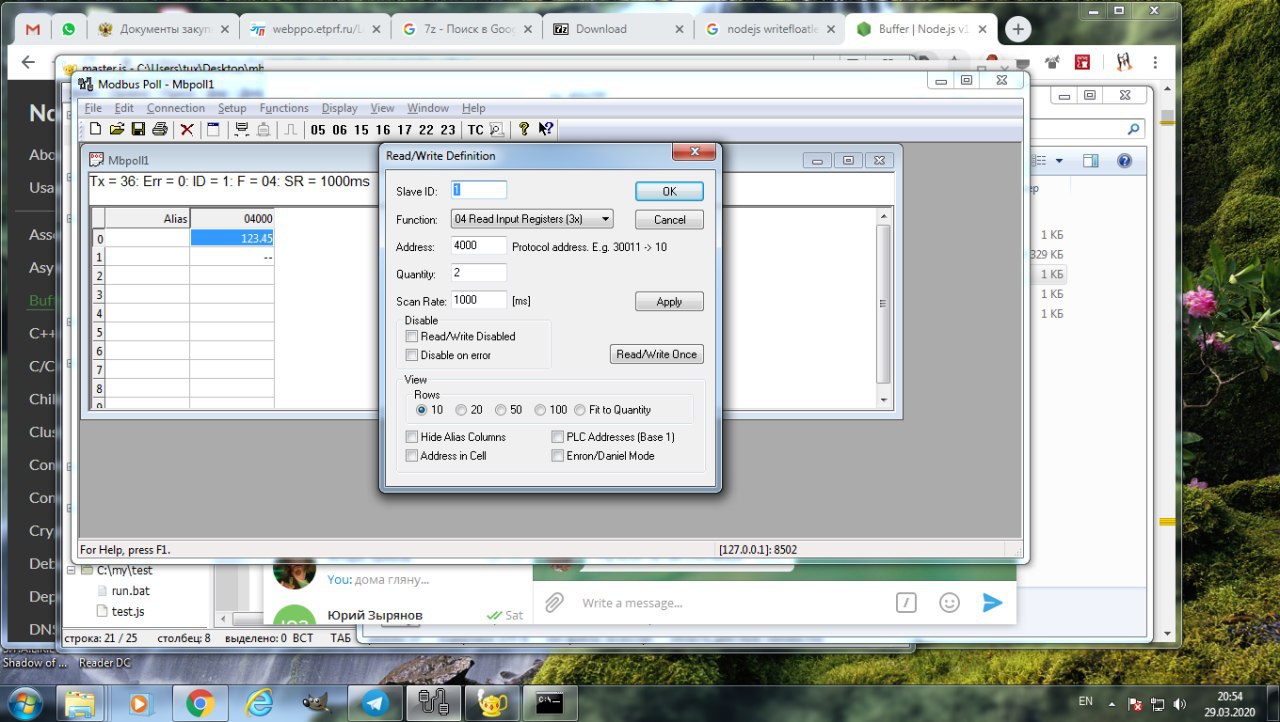Viewport: 1280px width, 722px height.
Task: Open the Setup menu
Action: (232, 108)
